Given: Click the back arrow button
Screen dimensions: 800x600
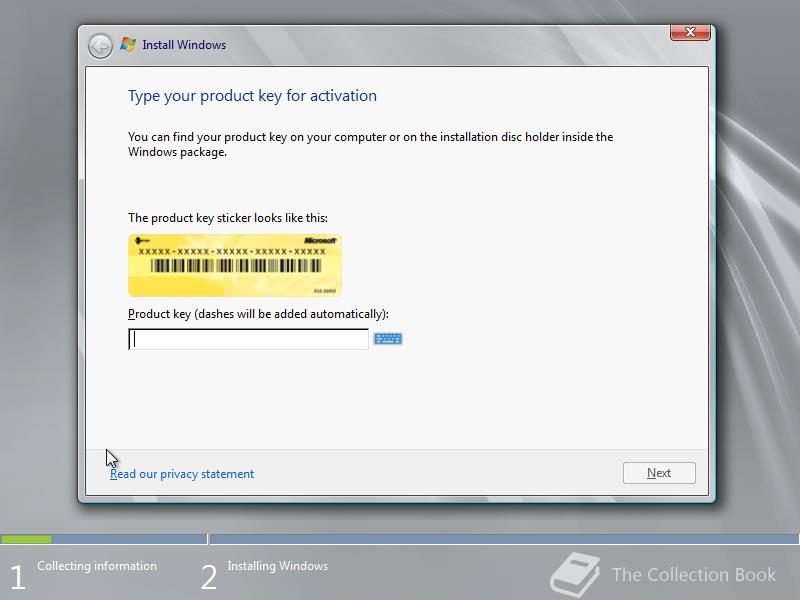Looking at the screenshot, I should point(101,46).
